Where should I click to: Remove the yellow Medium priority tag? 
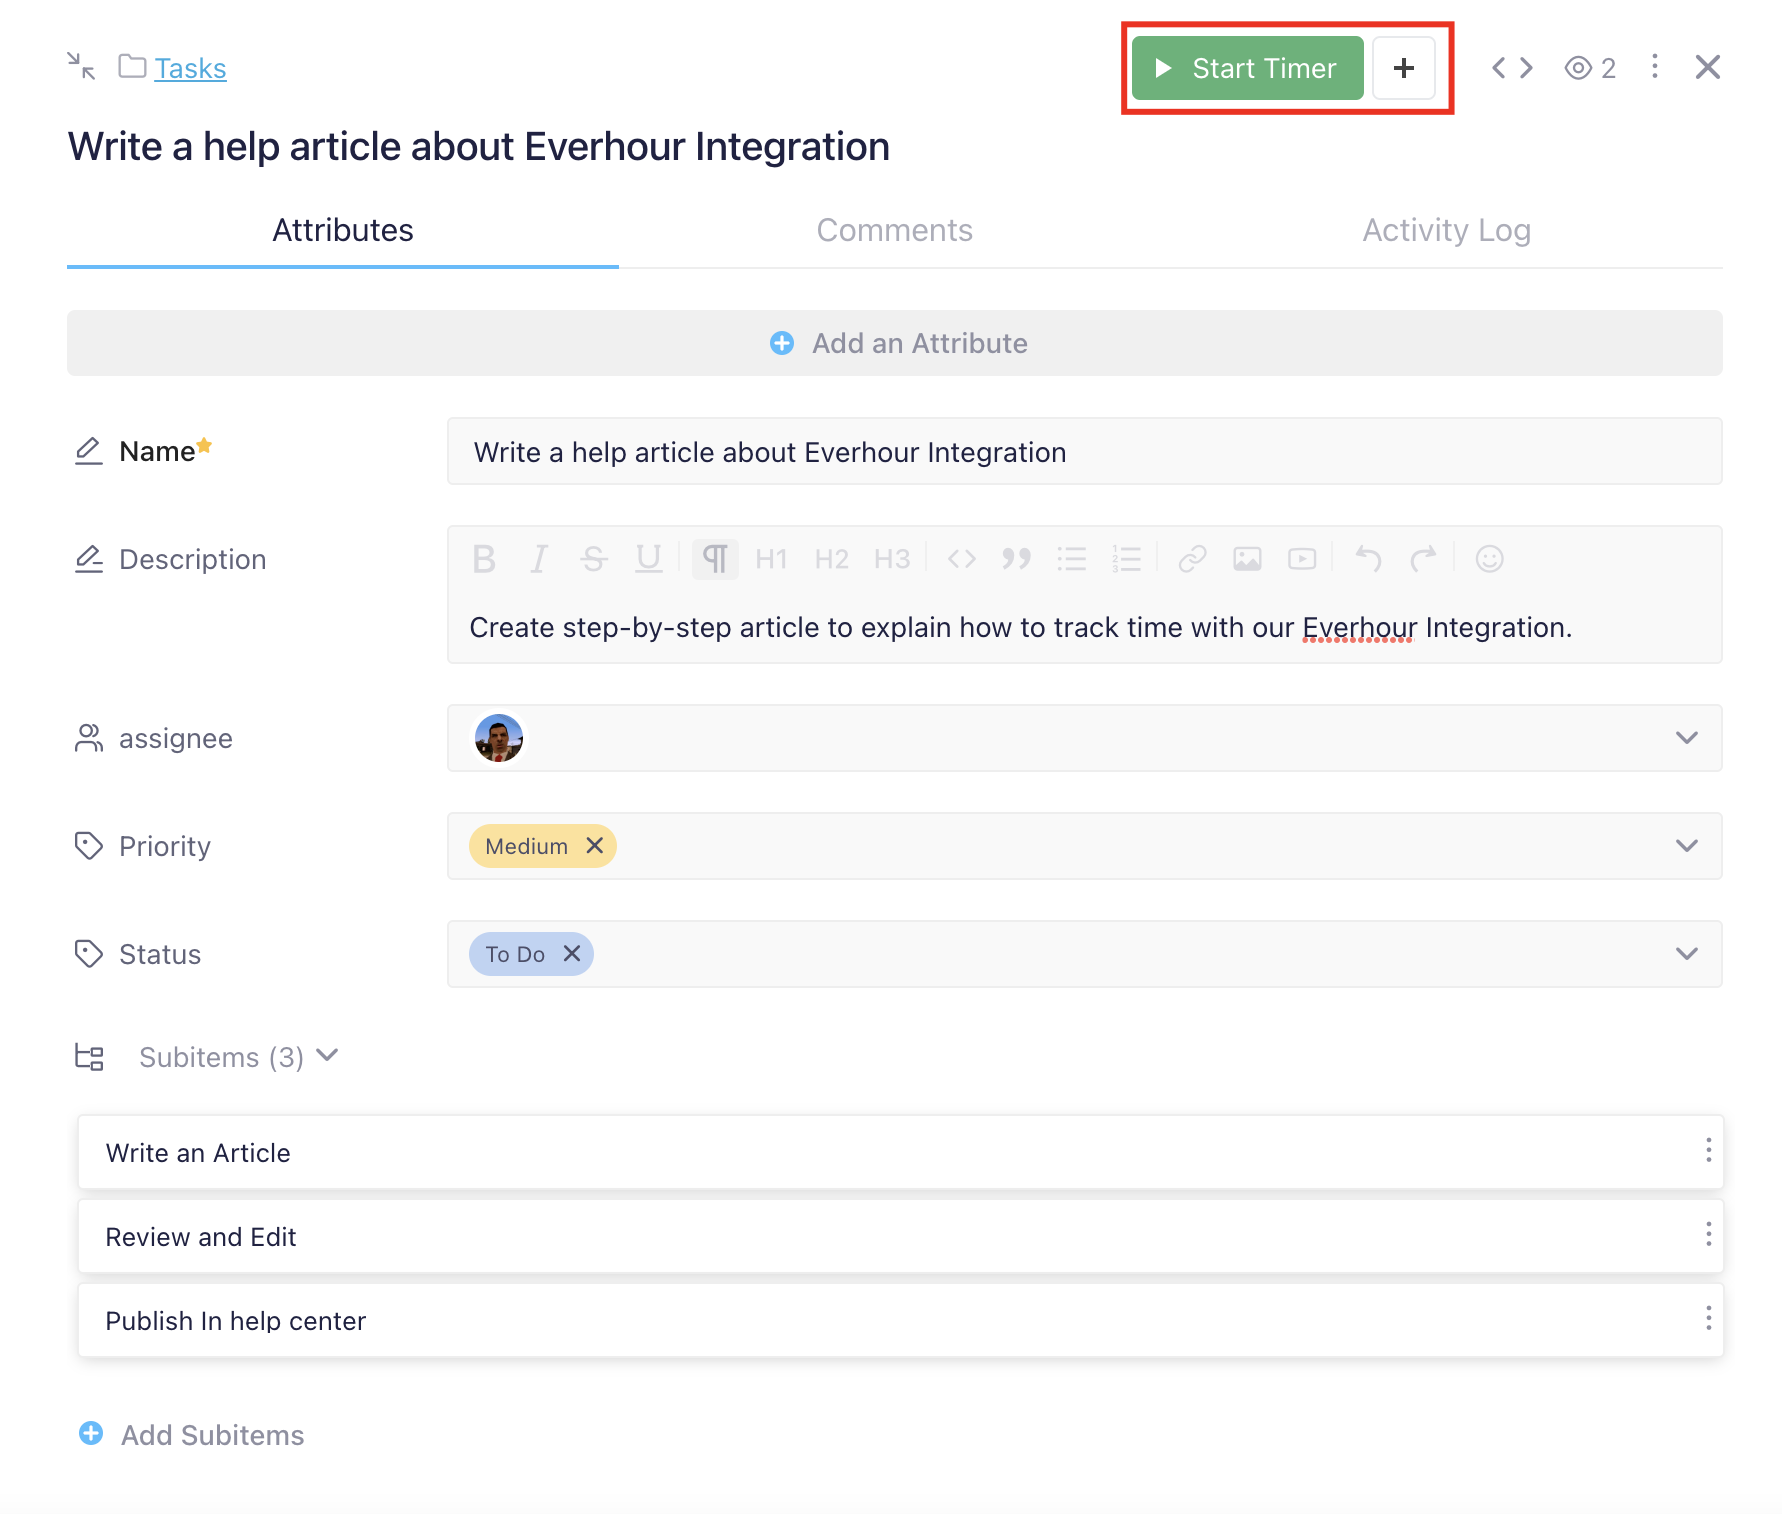tap(595, 846)
